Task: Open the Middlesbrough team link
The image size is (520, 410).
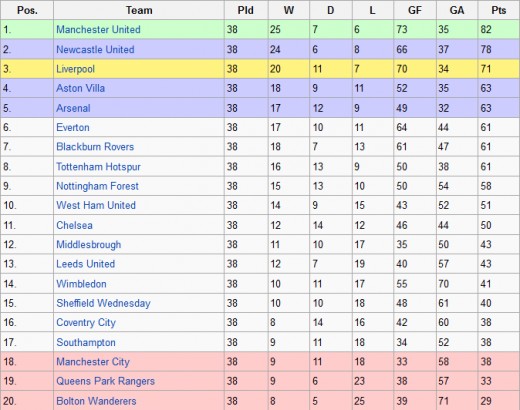Action: tap(89, 245)
